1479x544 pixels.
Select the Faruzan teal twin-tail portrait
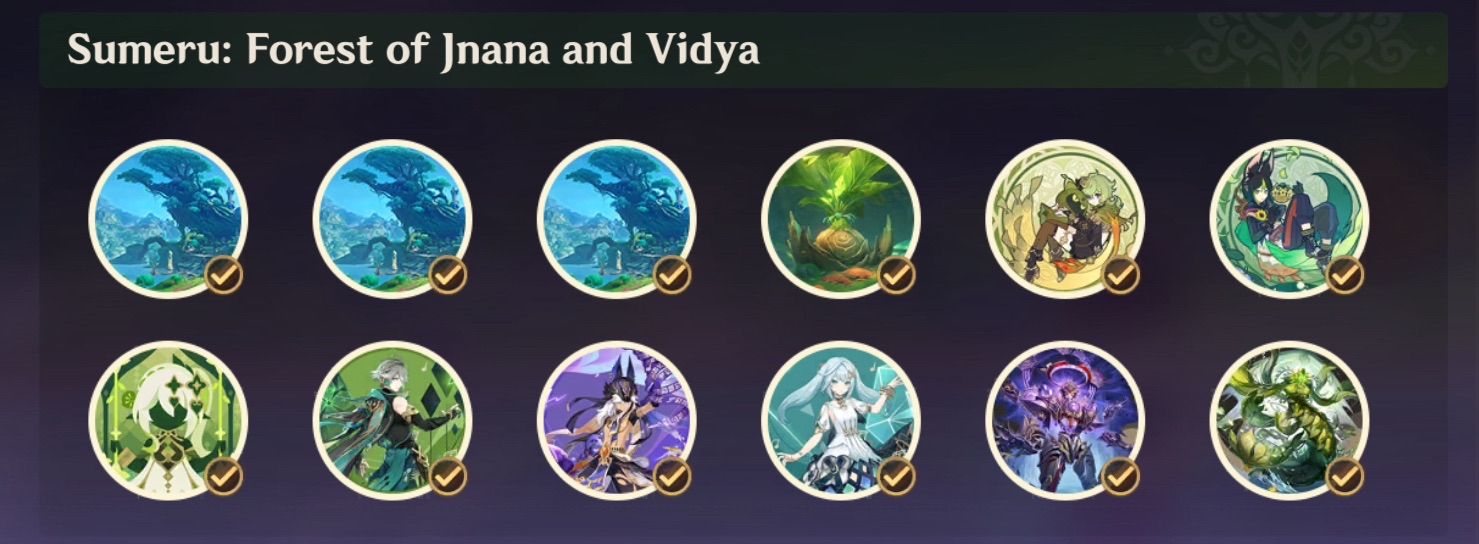click(x=840, y=420)
